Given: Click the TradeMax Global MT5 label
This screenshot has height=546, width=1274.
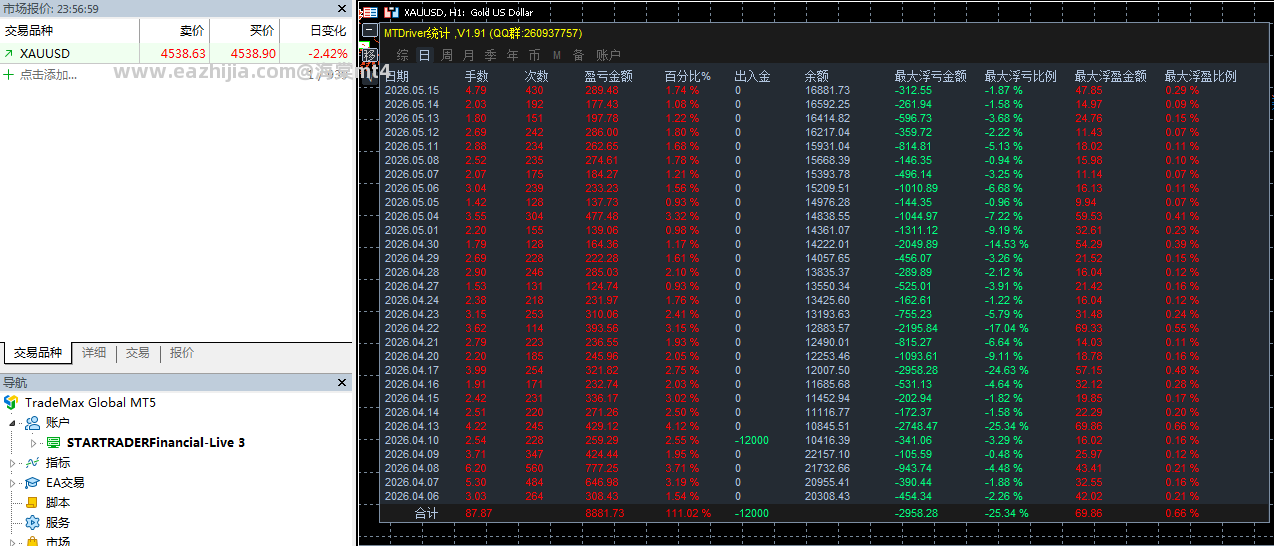Looking at the screenshot, I should (91, 402).
